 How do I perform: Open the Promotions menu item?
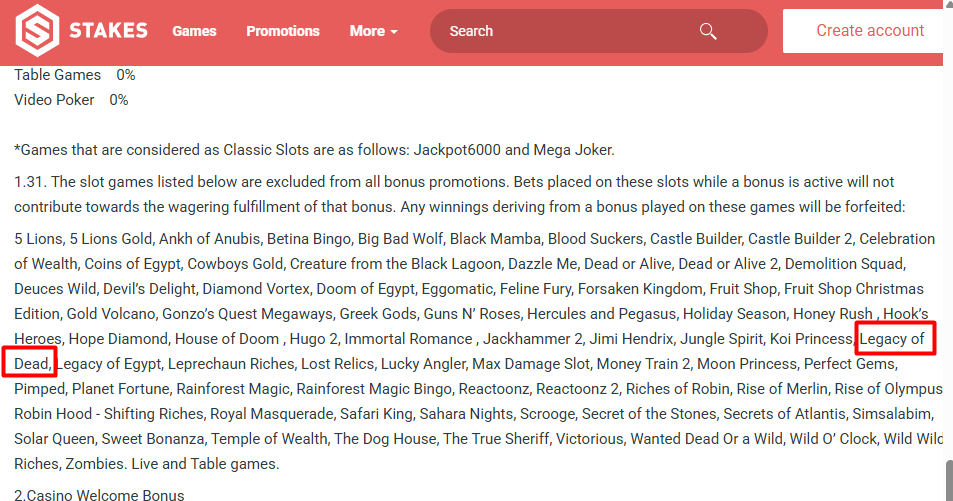(283, 31)
